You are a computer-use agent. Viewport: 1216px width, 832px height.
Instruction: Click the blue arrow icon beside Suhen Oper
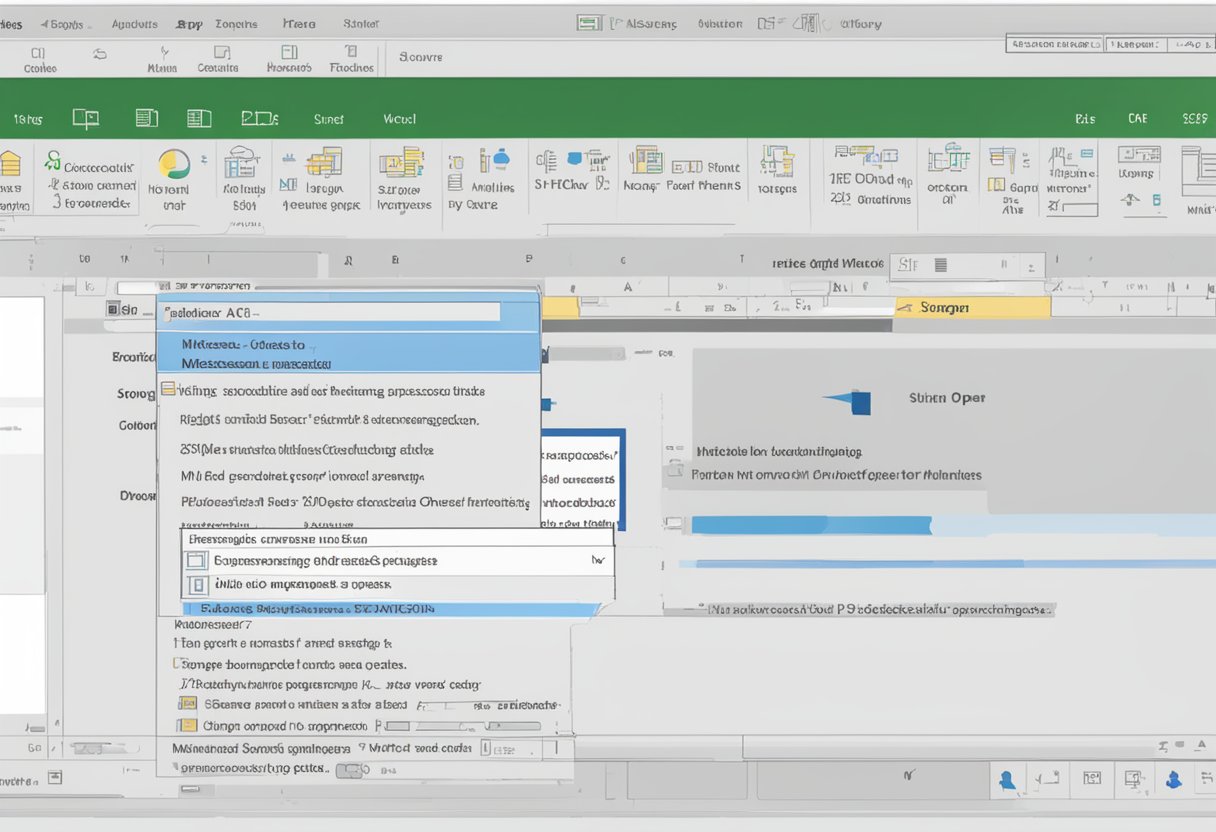(848, 401)
